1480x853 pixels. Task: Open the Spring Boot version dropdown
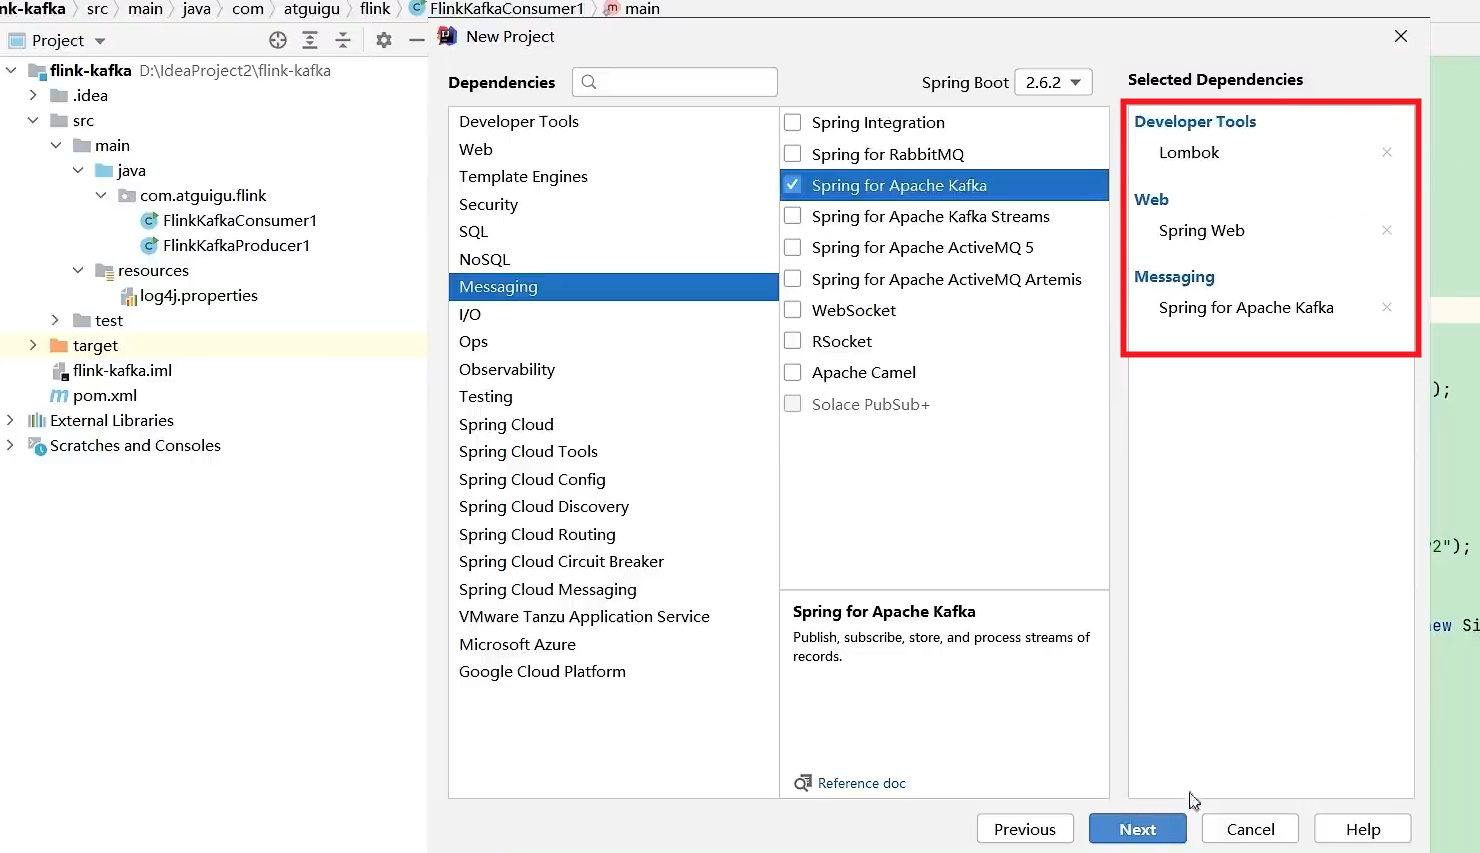[1053, 82]
